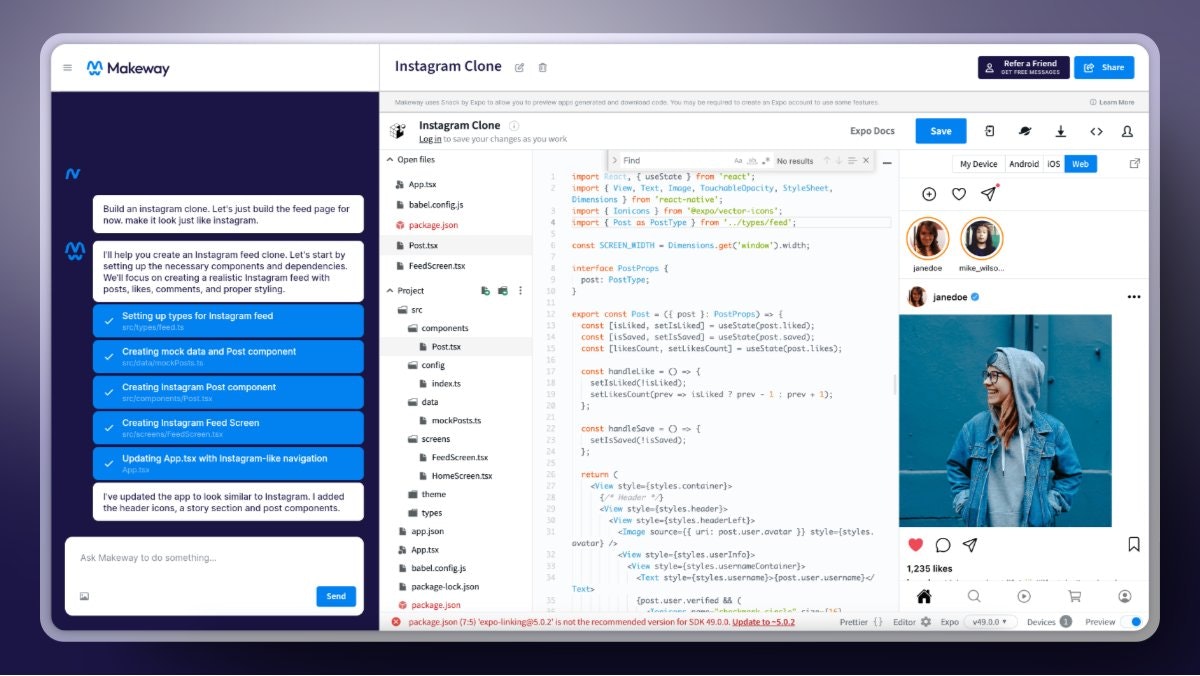Open Project panel three-dot menu

pos(520,291)
